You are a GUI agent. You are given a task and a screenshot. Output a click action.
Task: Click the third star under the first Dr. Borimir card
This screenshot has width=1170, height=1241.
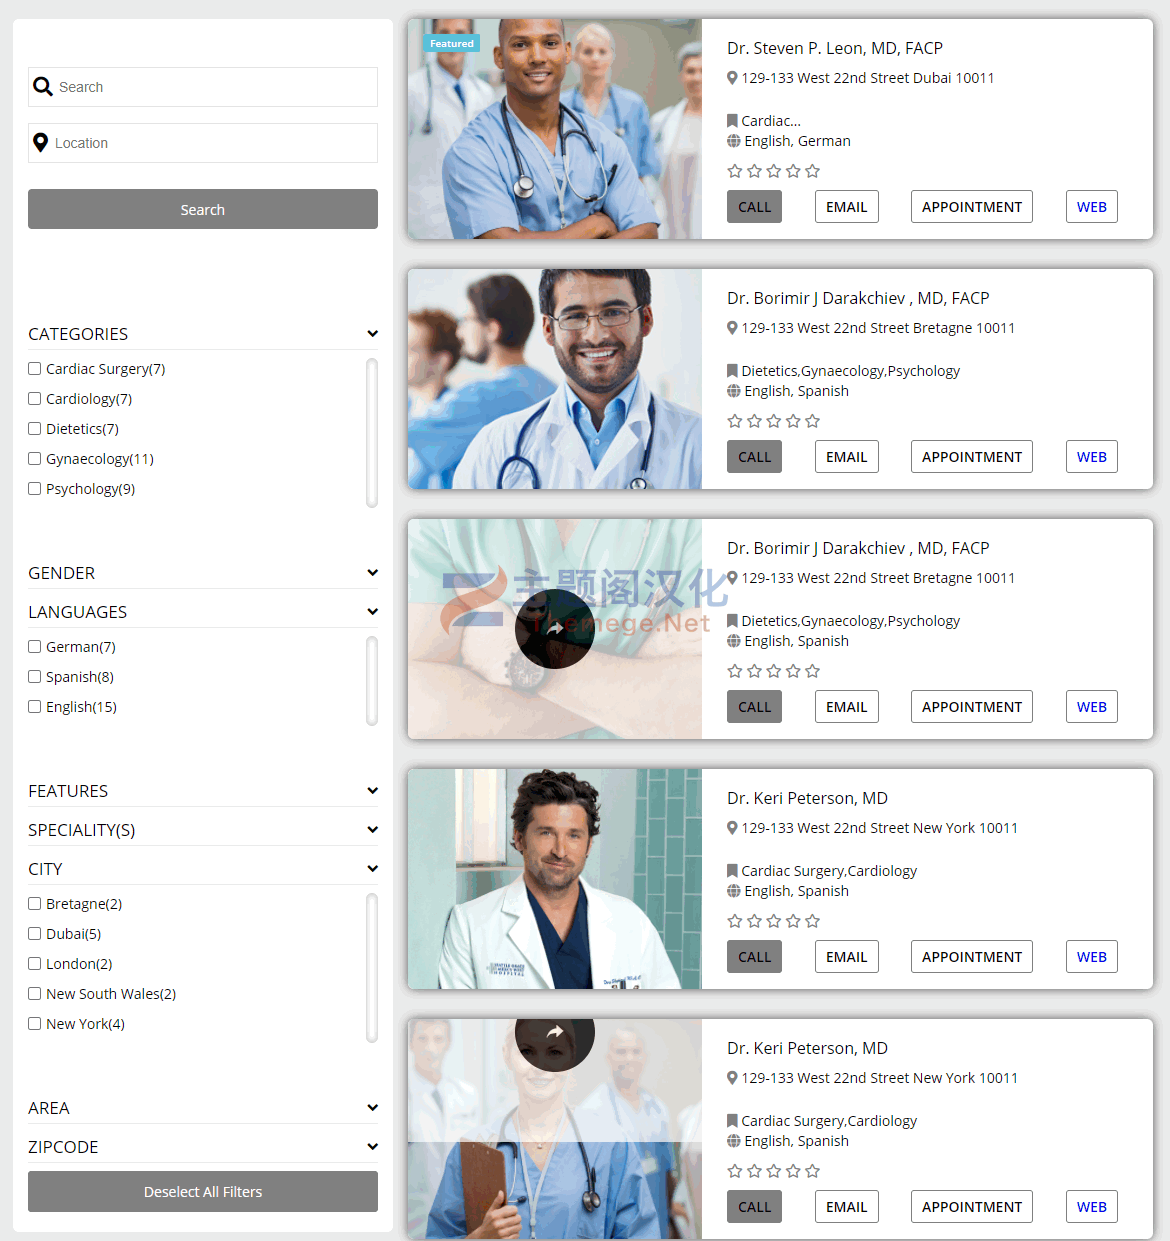point(773,421)
